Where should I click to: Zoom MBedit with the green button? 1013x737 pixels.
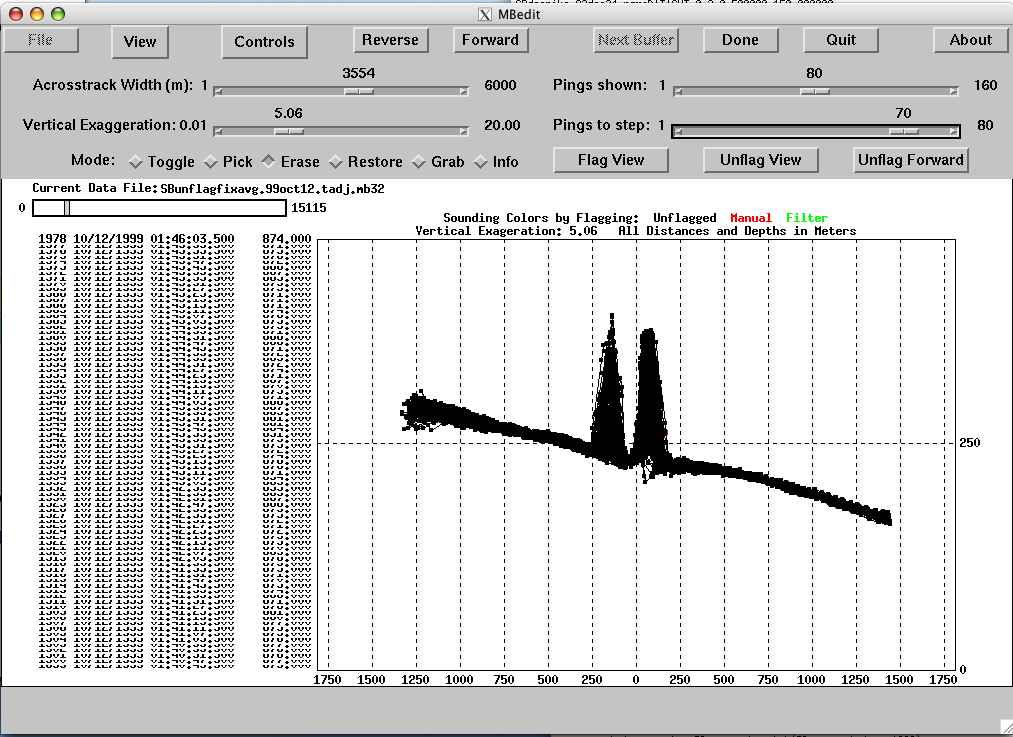(57, 14)
